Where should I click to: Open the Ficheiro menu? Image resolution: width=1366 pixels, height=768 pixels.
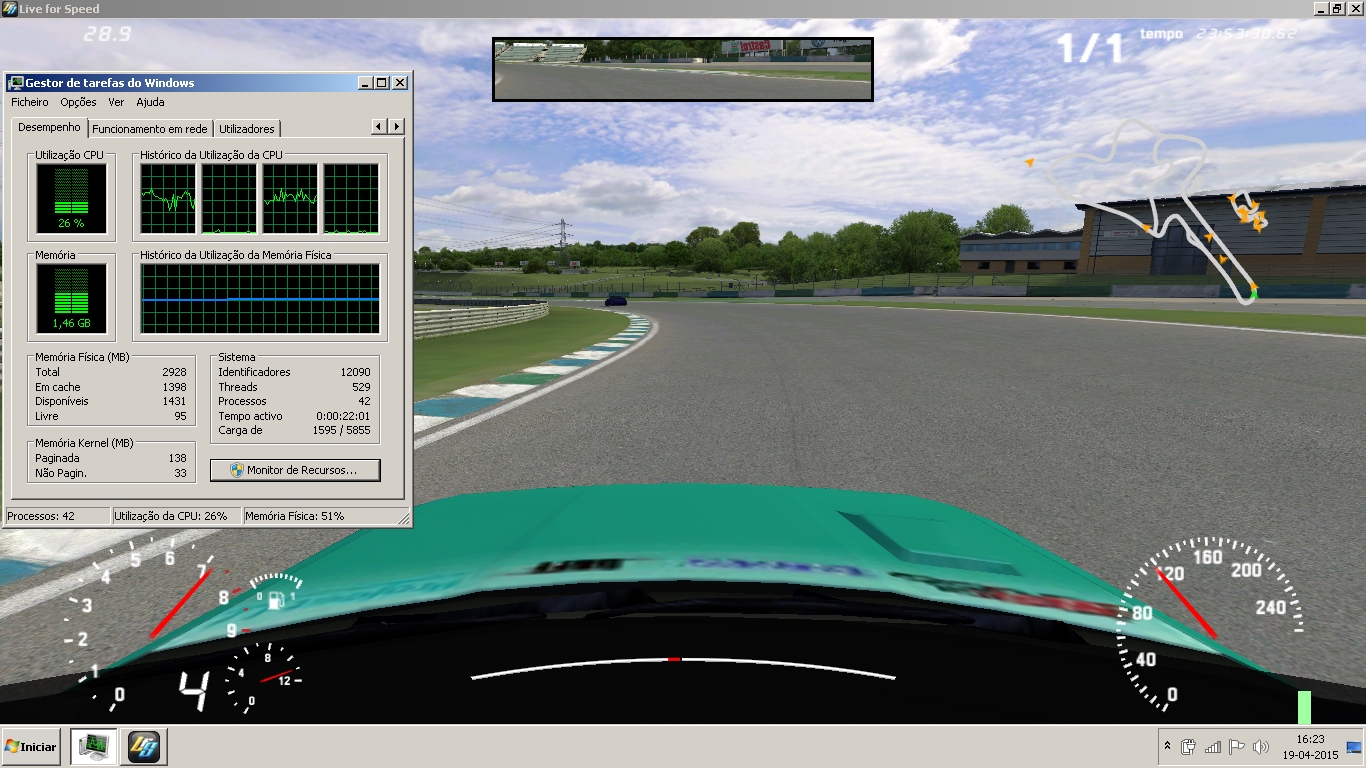pos(30,102)
